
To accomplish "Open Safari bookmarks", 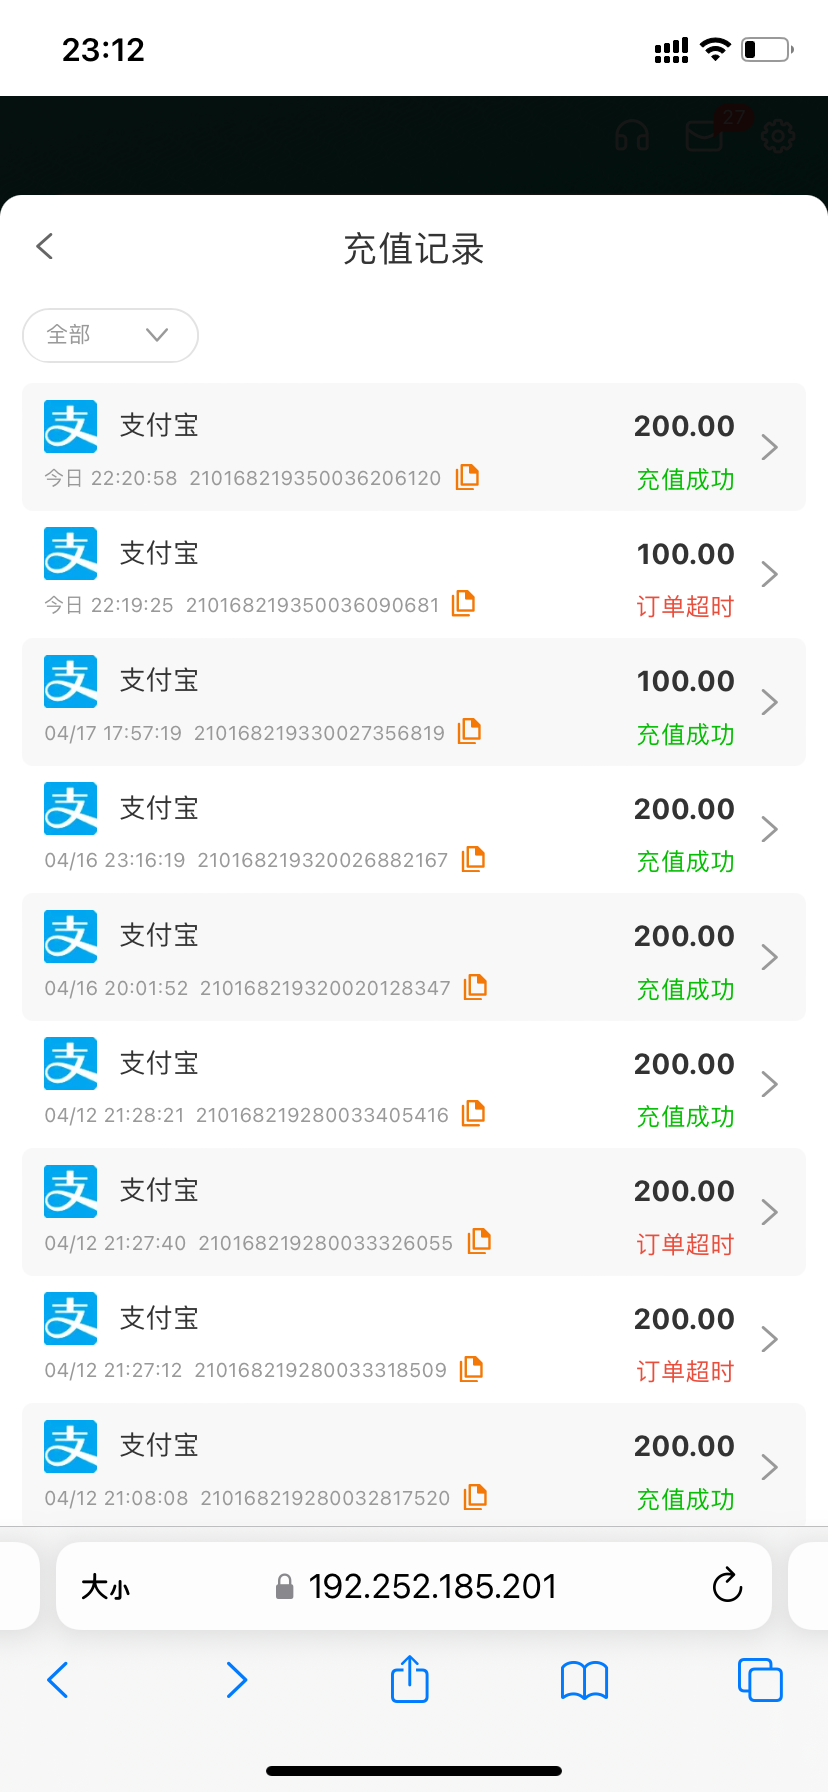I will point(585,1680).
